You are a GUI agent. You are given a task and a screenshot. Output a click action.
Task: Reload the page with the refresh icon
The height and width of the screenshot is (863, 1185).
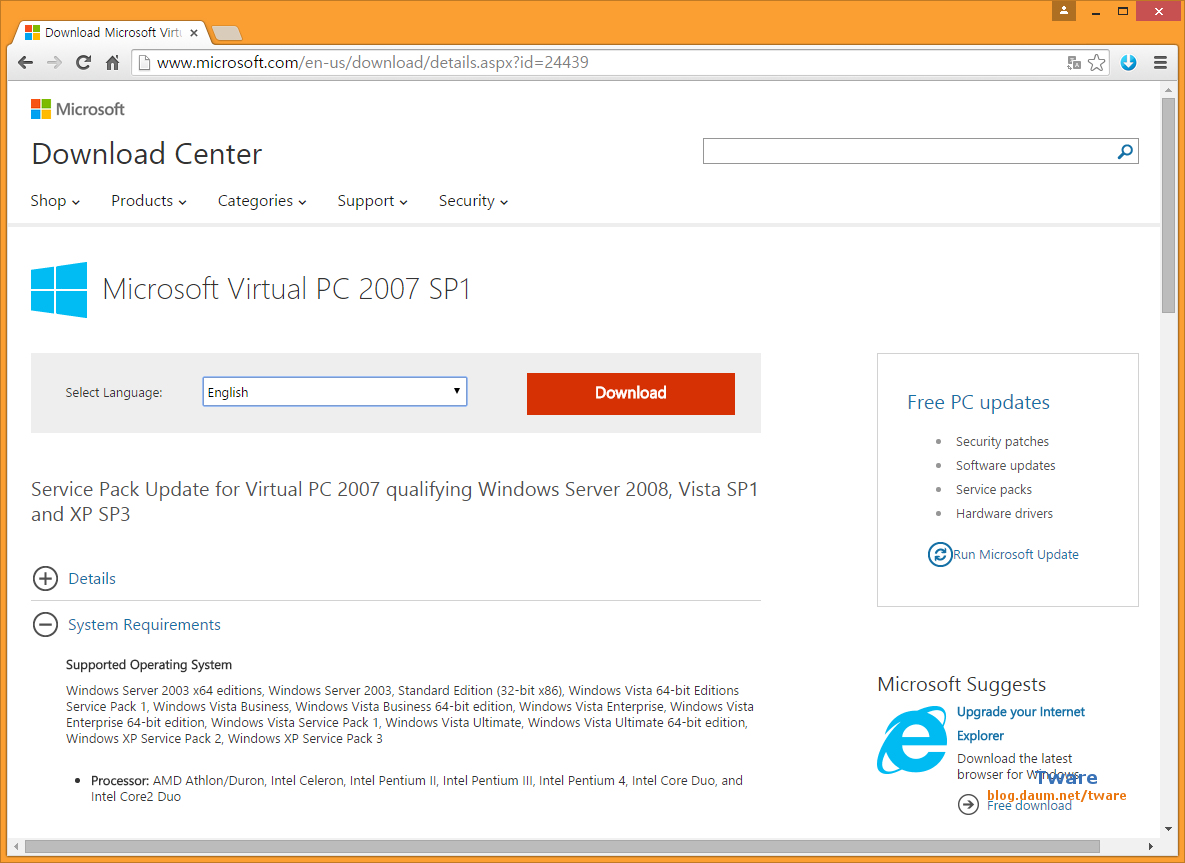pos(83,63)
